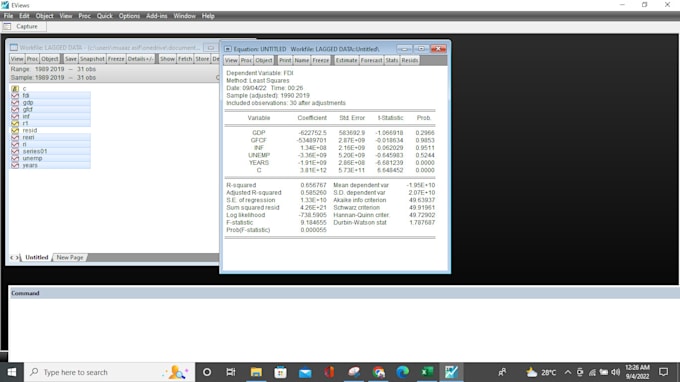Select the unemp series icon
This screenshot has height=382, width=680.
pos(15,158)
